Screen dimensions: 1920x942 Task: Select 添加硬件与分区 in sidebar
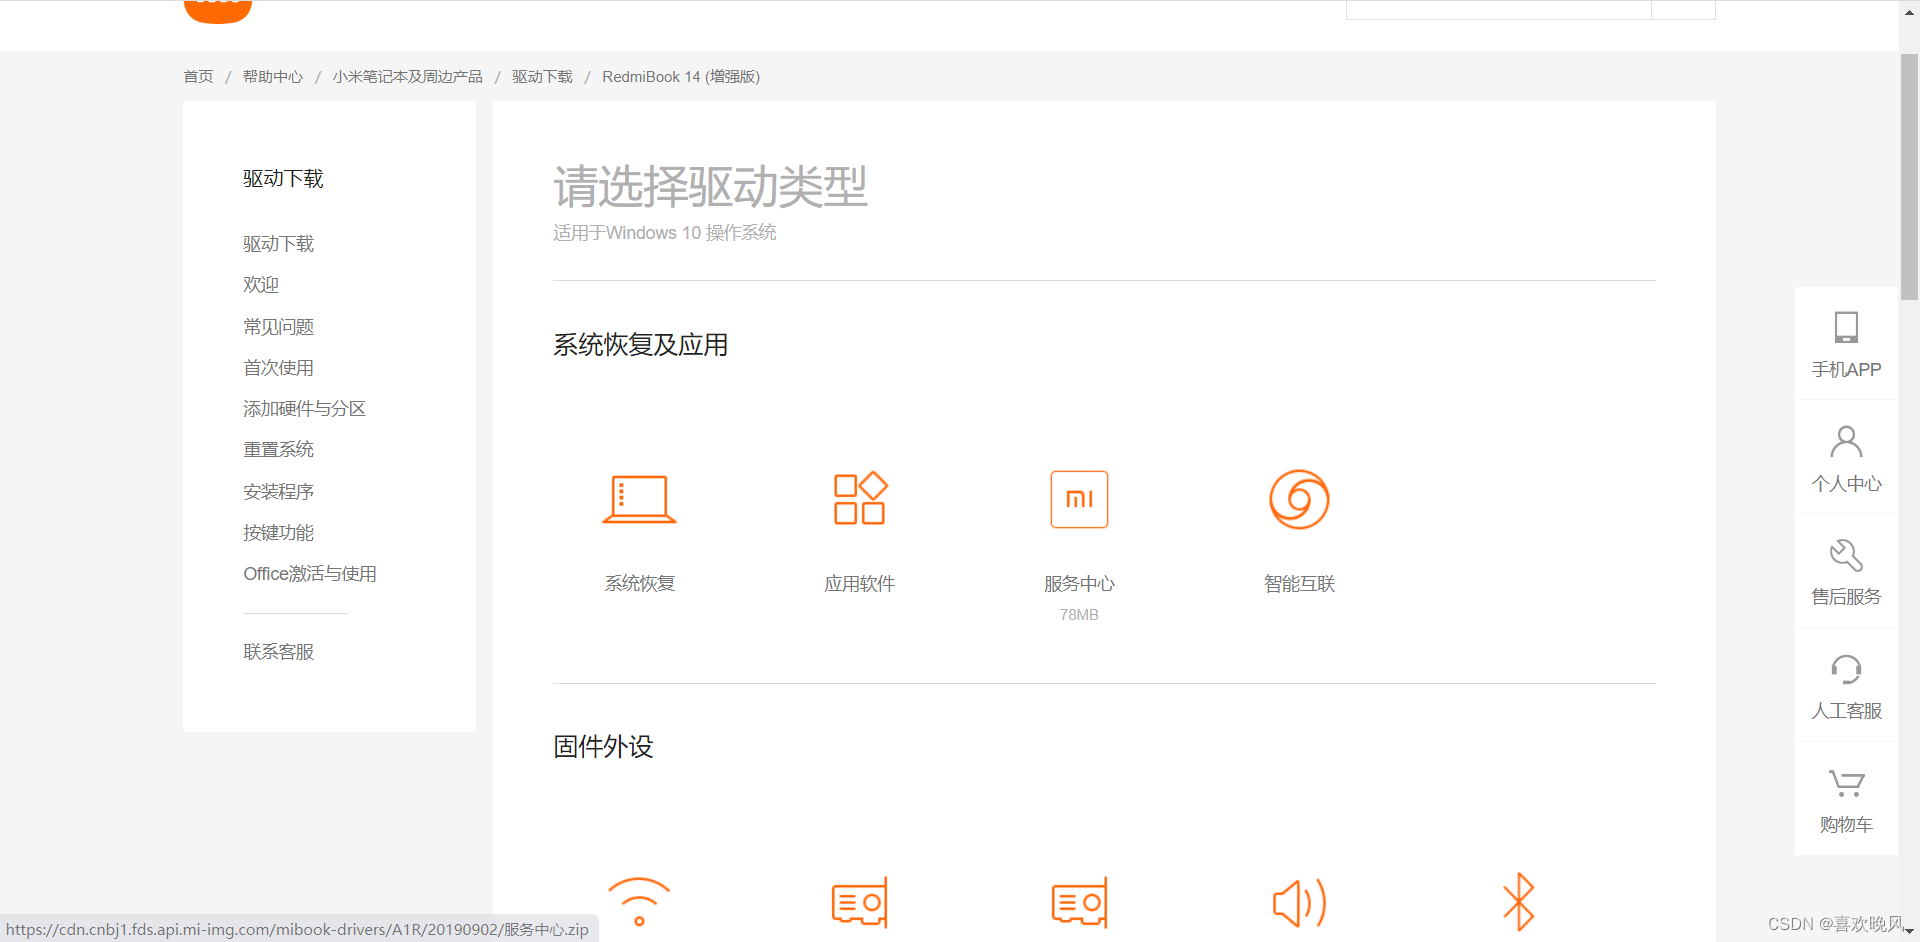click(304, 409)
